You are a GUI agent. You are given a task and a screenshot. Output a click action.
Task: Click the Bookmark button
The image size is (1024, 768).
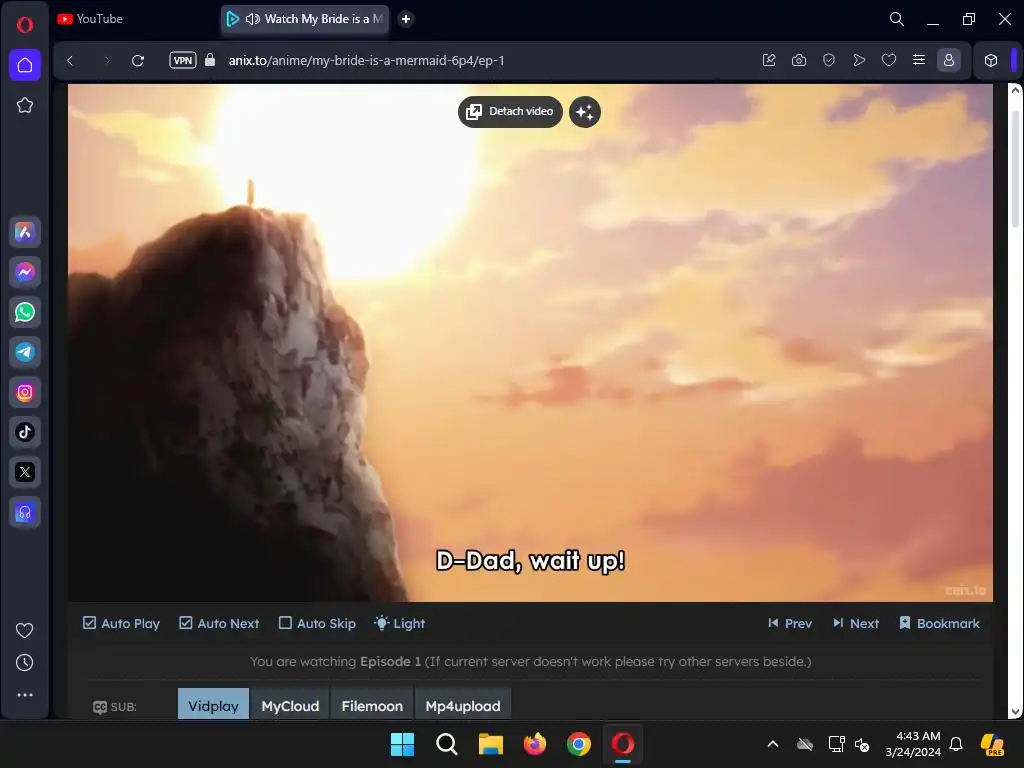pyautogui.click(x=939, y=623)
